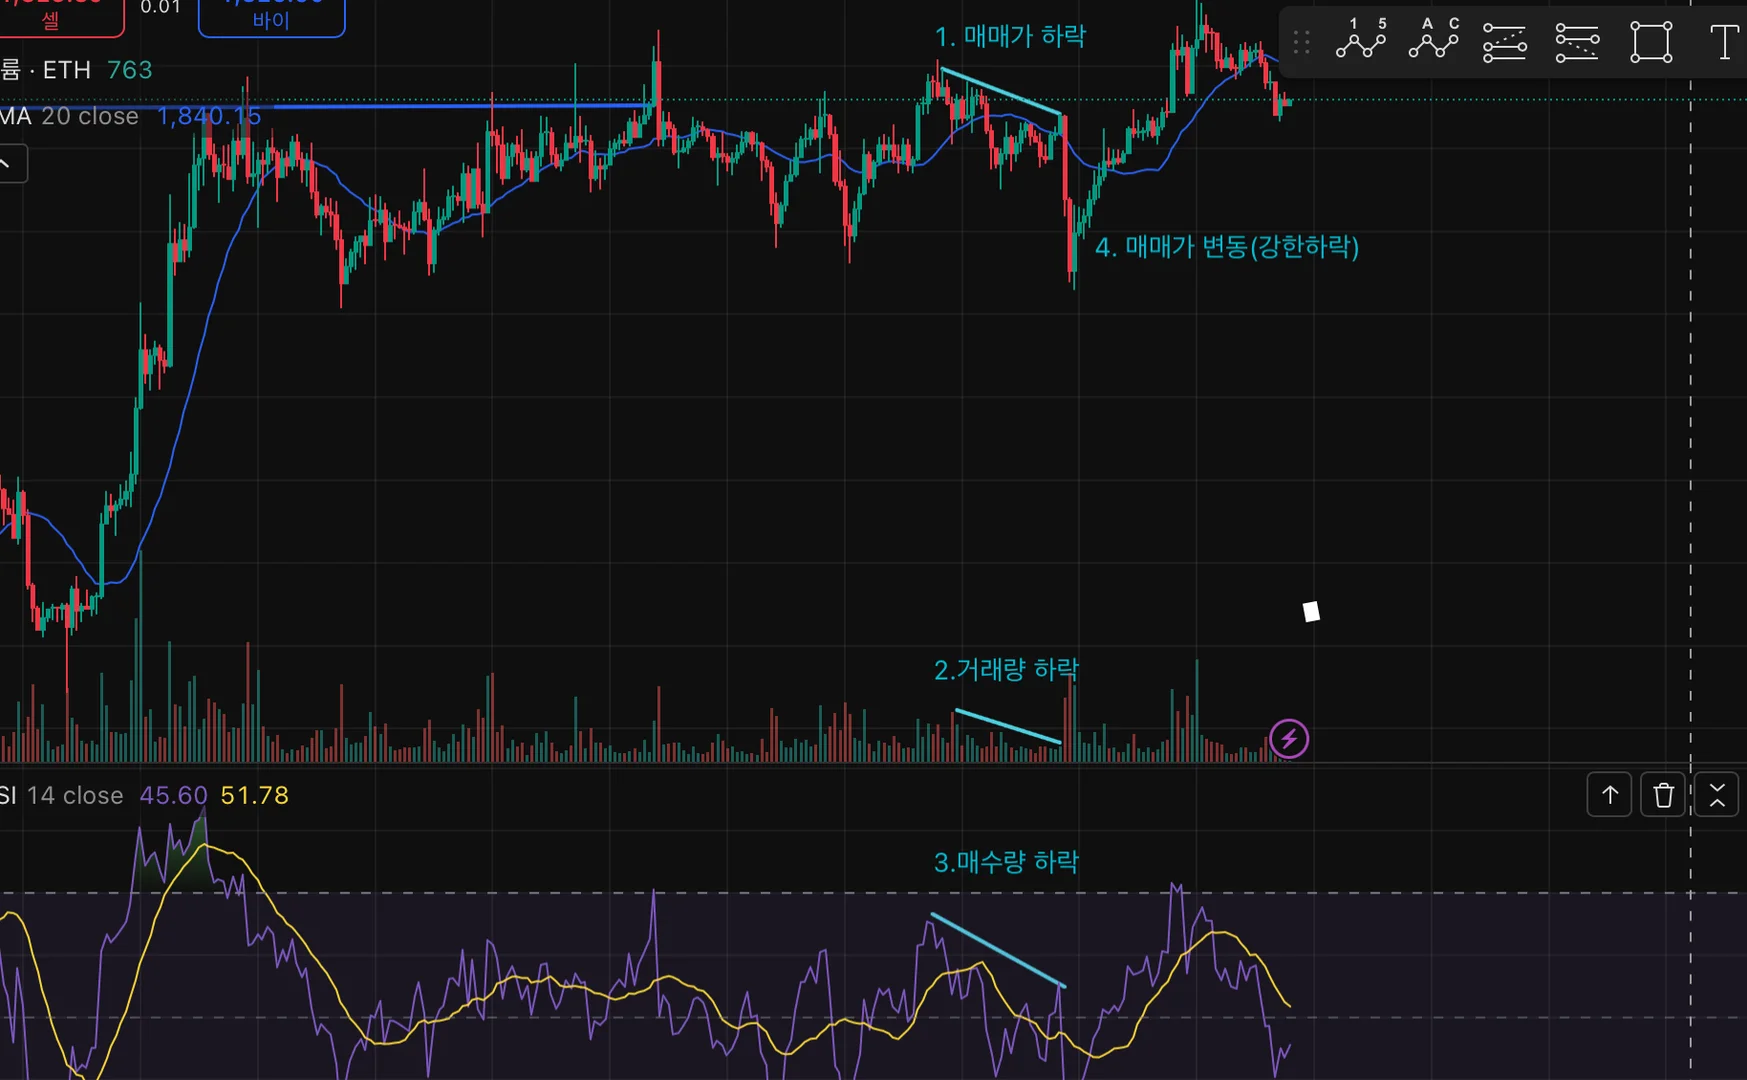Image resolution: width=1747 pixels, height=1080 pixels.
Task: Choose the Fib retracement drawing tool
Action: pos(1505,43)
